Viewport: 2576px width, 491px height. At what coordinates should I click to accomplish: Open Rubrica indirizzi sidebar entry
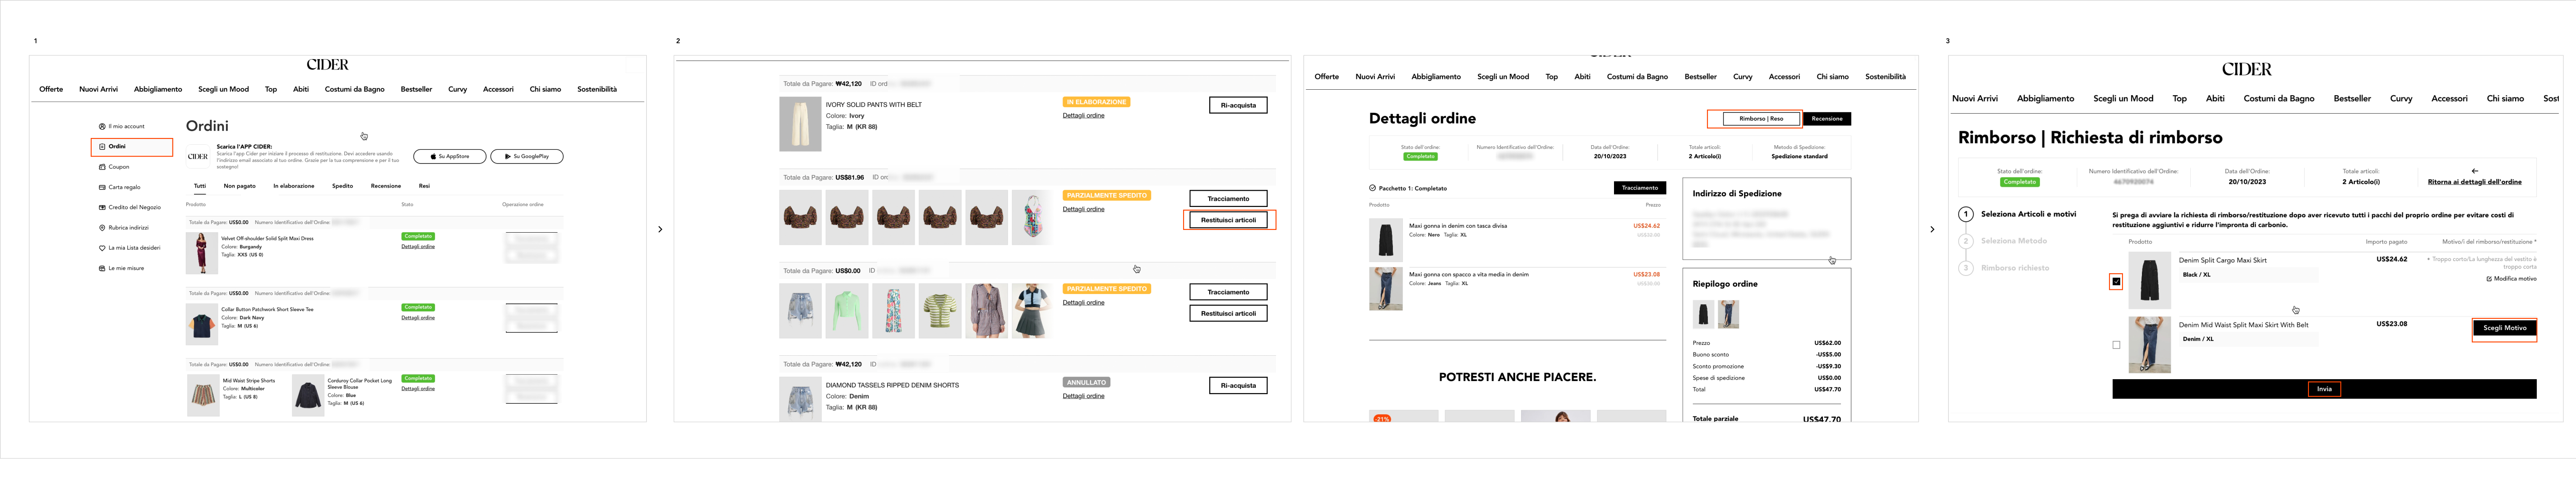coord(124,228)
